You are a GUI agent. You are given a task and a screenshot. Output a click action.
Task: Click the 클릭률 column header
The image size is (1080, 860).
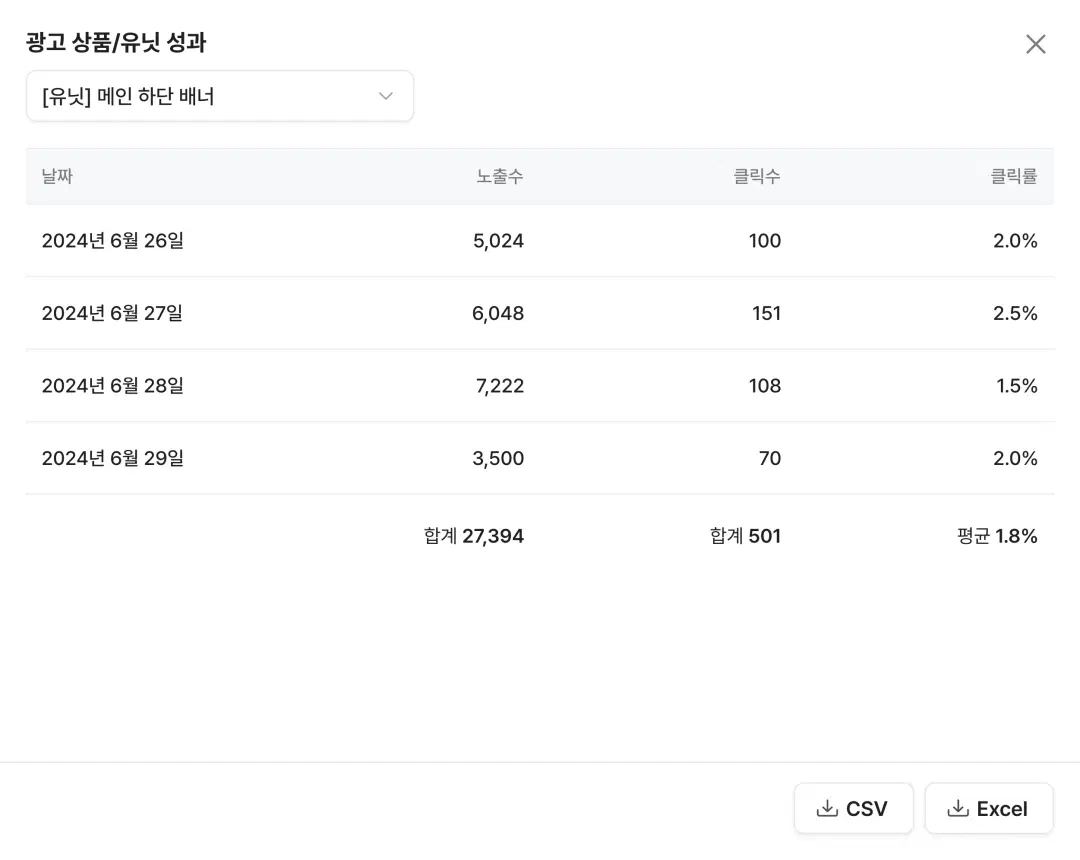1013,176
